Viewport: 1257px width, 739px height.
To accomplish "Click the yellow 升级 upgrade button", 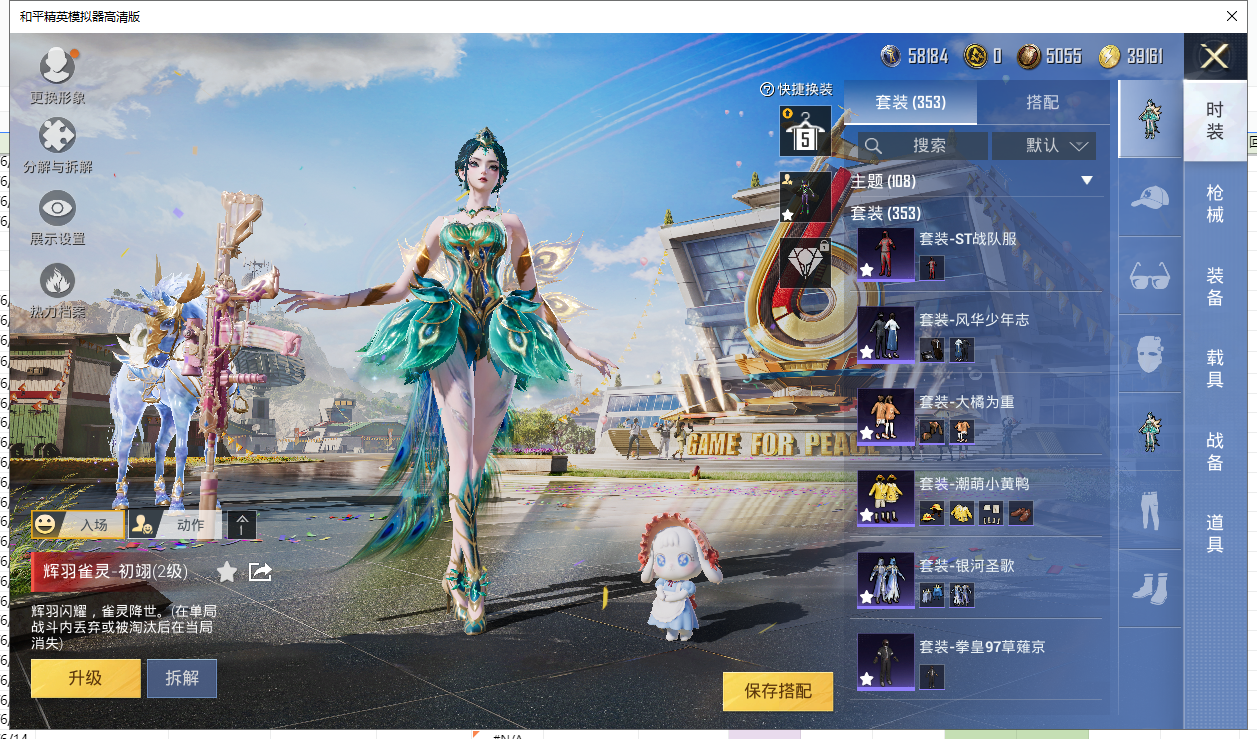I will coord(86,678).
